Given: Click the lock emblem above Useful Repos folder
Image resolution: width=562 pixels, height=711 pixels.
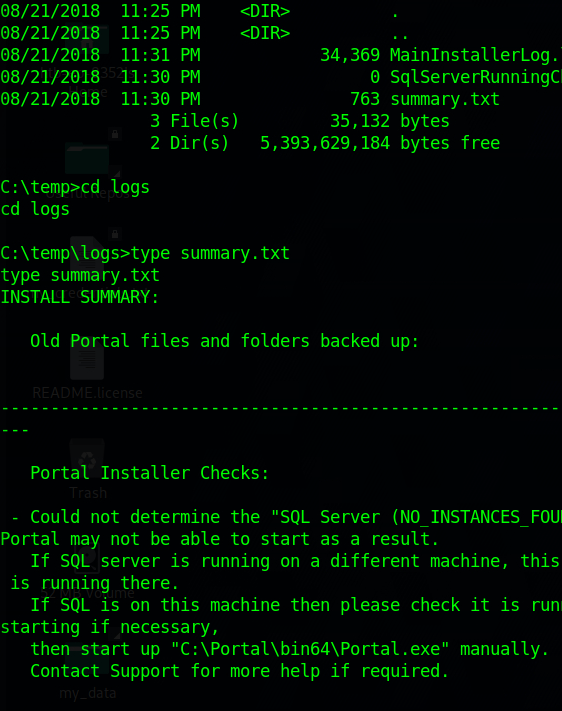Looking at the screenshot, I should (x=115, y=134).
